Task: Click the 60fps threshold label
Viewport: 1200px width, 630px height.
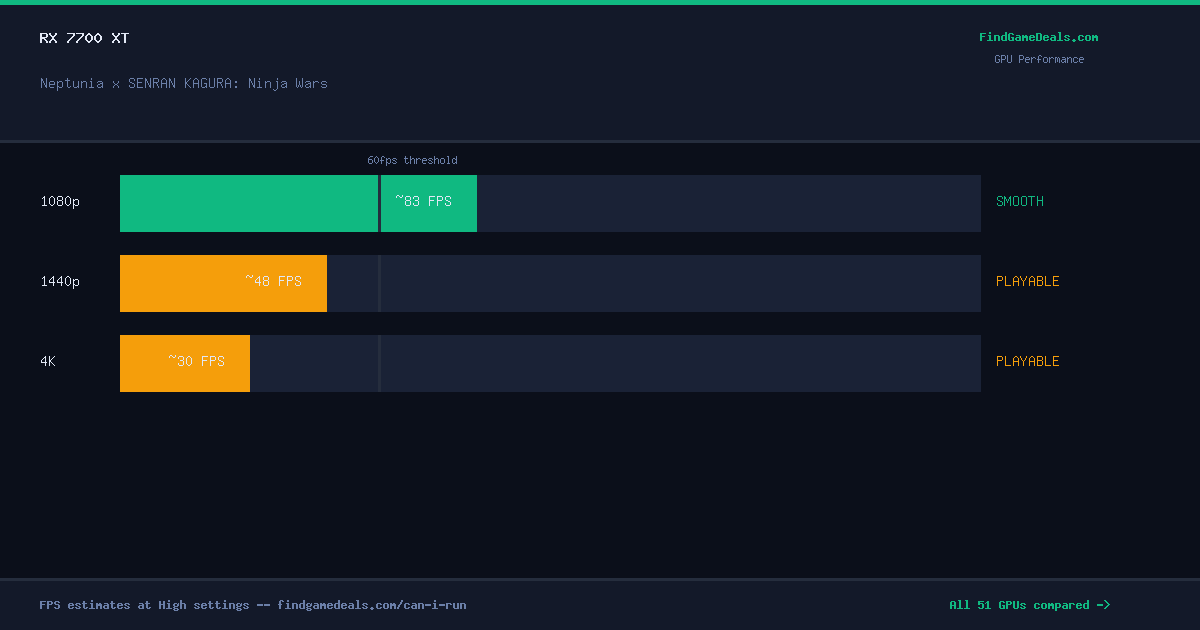Action: 412,160
